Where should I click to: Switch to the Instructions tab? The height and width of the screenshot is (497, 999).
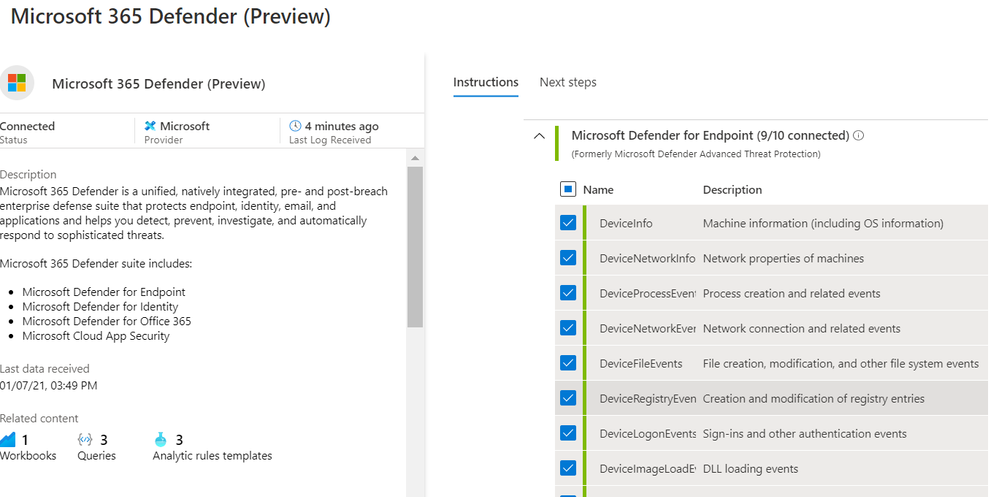(x=486, y=82)
